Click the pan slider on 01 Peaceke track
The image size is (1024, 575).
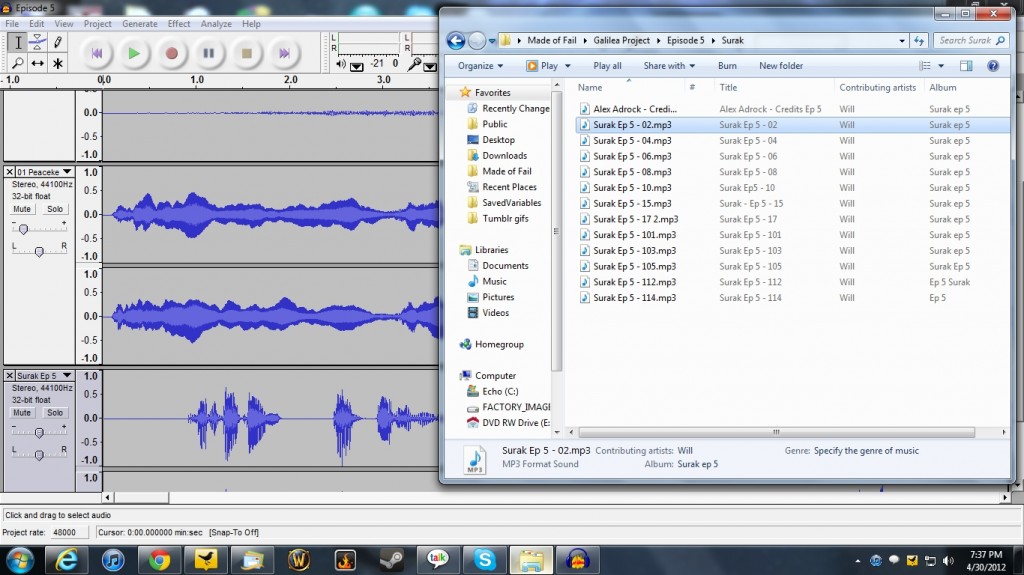pyautogui.click(x=39, y=252)
